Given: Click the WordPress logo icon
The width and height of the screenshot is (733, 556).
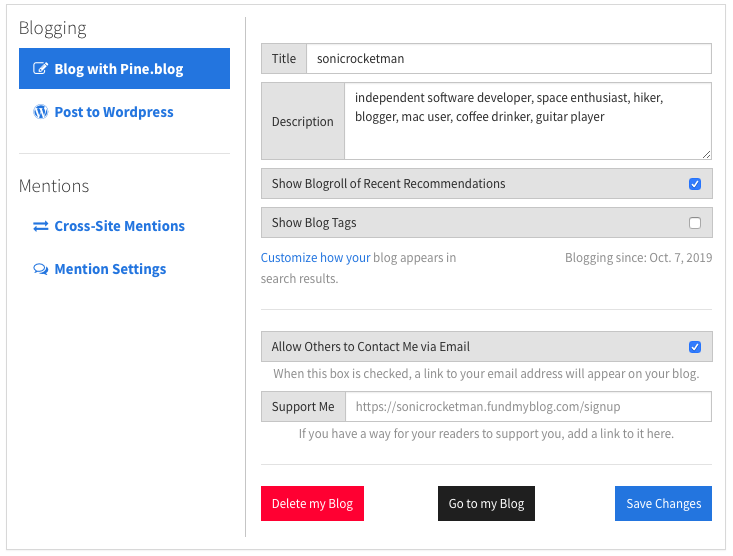Looking at the screenshot, I should [x=41, y=112].
